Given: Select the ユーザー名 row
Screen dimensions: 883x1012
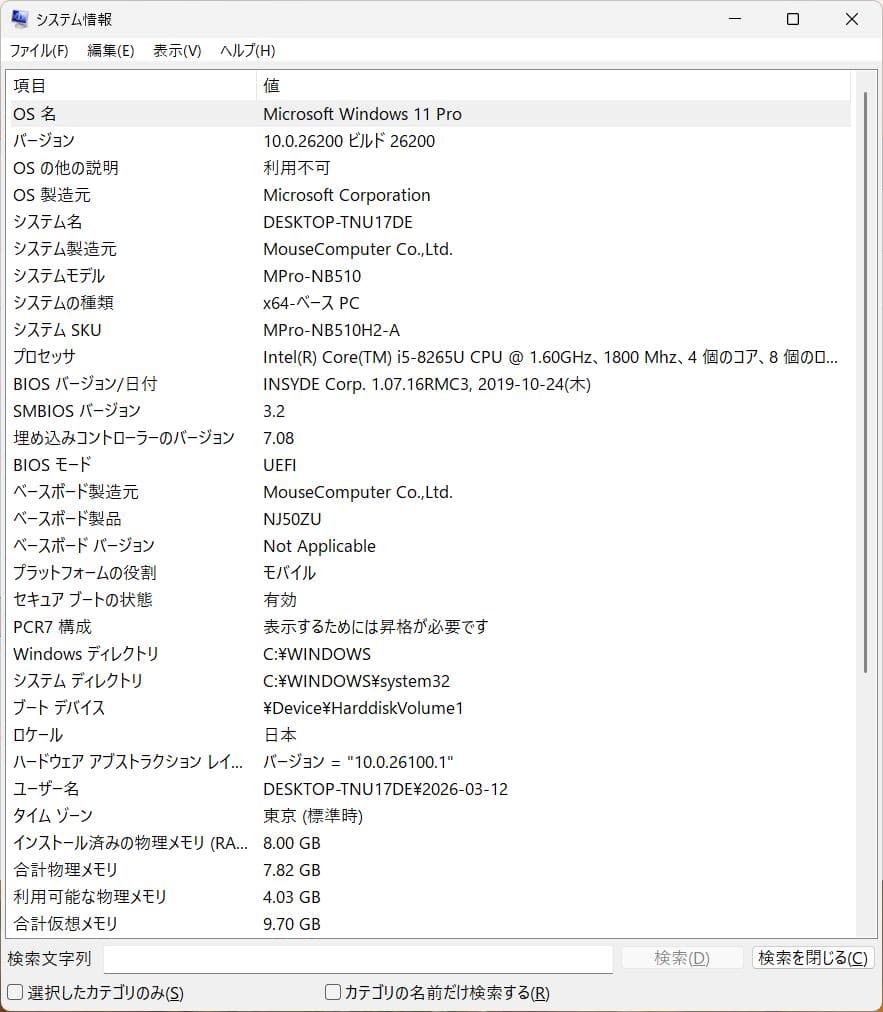Looking at the screenshot, I should (430, 789).
